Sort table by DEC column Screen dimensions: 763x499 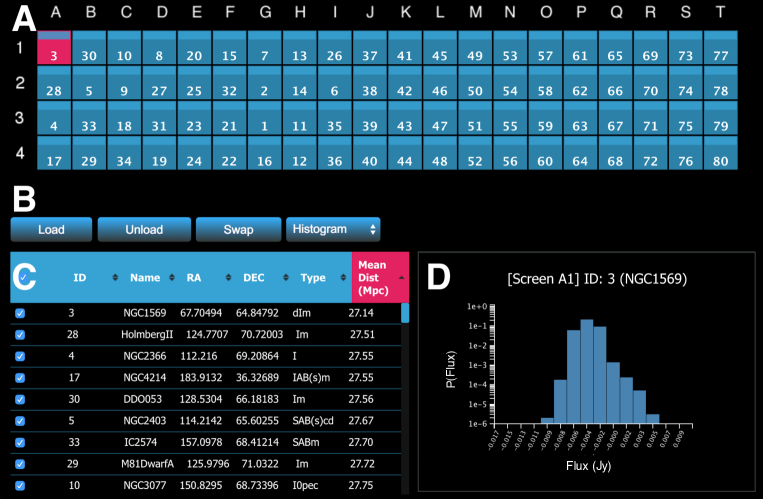254,277
